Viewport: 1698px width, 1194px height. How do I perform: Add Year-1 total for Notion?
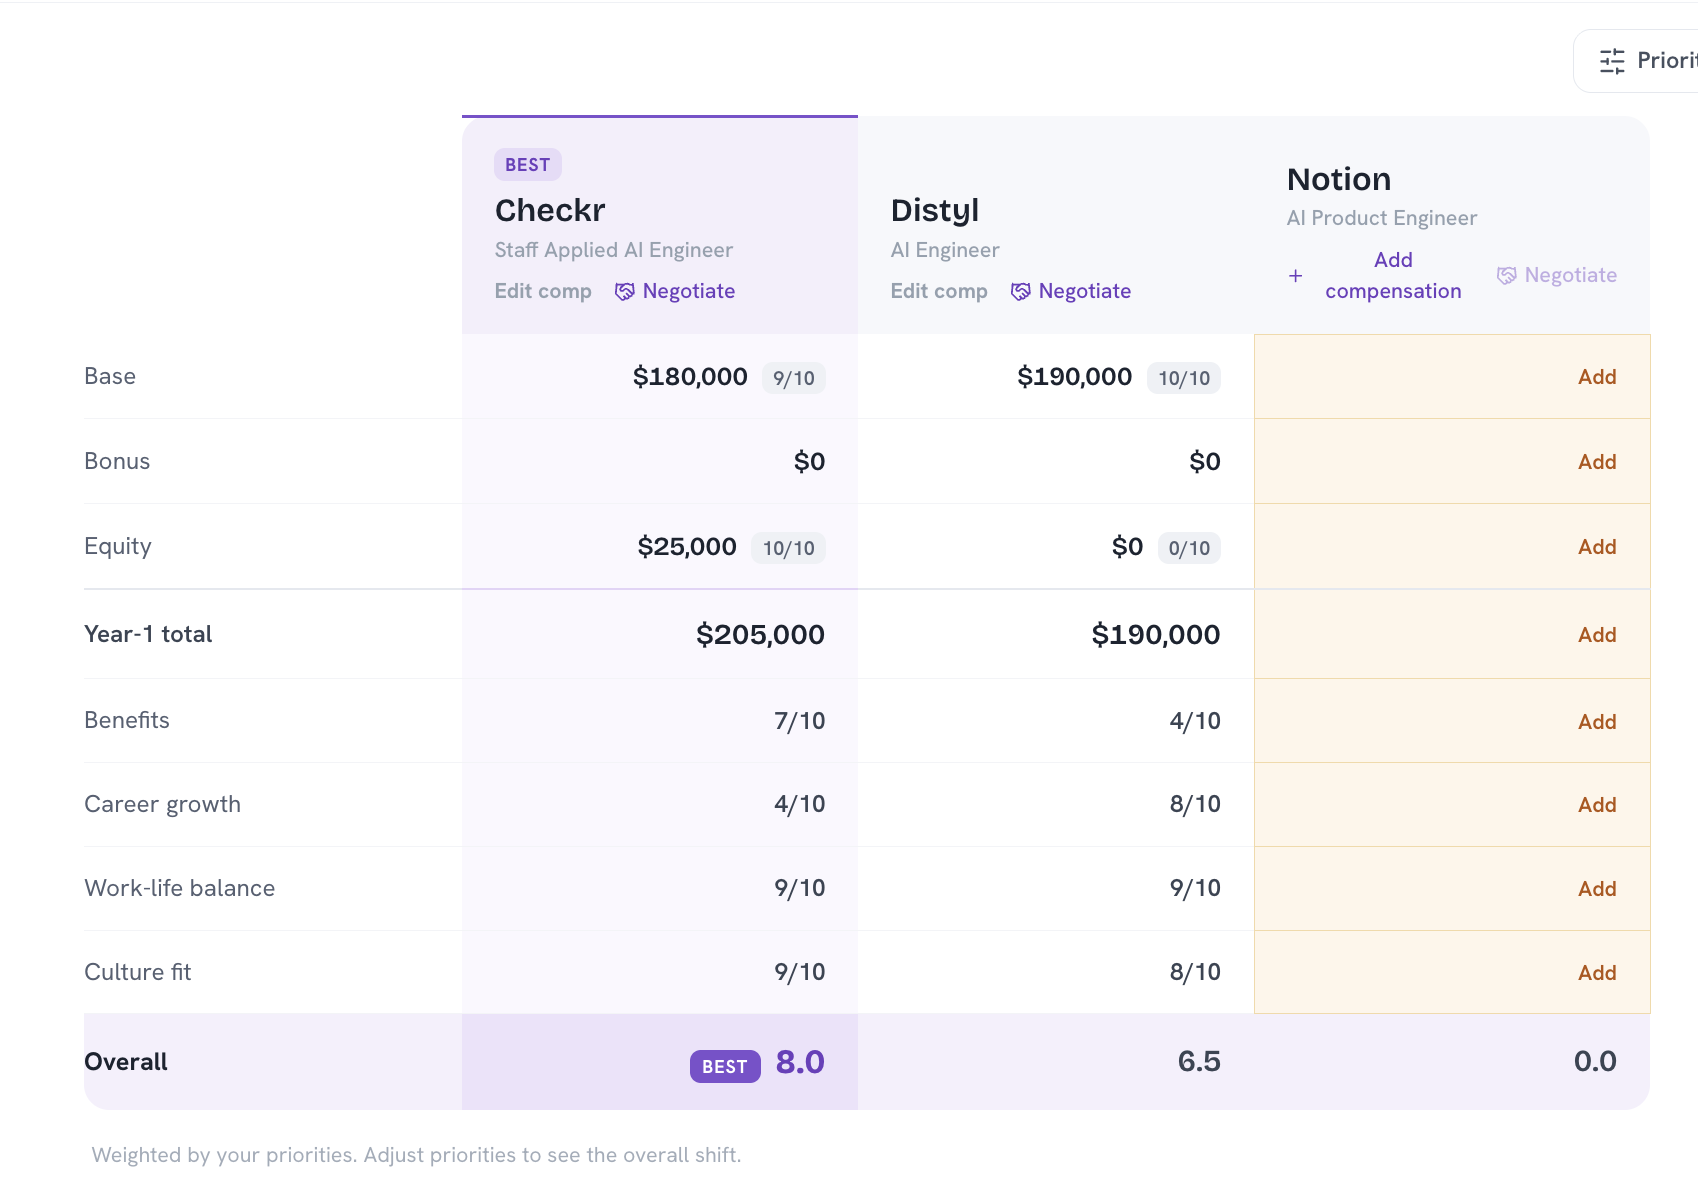click(x=1597, y=635)
